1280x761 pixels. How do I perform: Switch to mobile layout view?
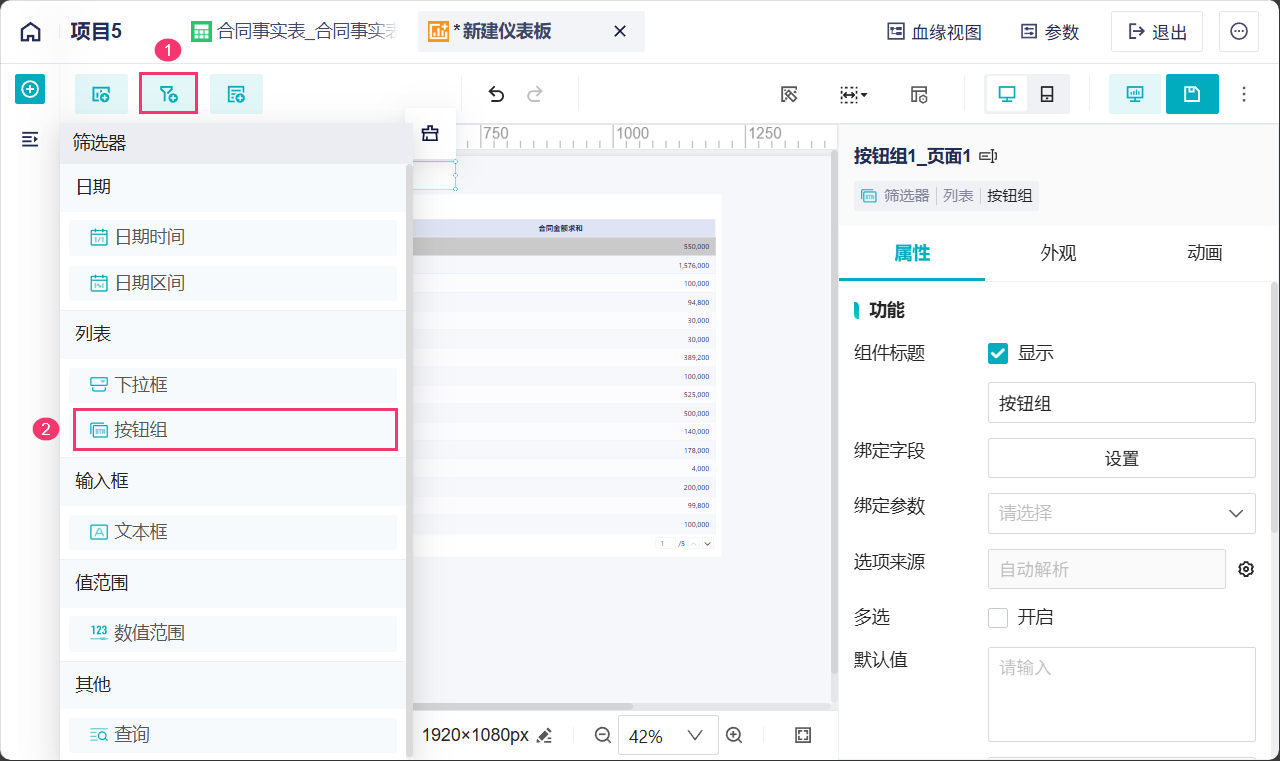pyautogui.click(x=1047, y=94)
